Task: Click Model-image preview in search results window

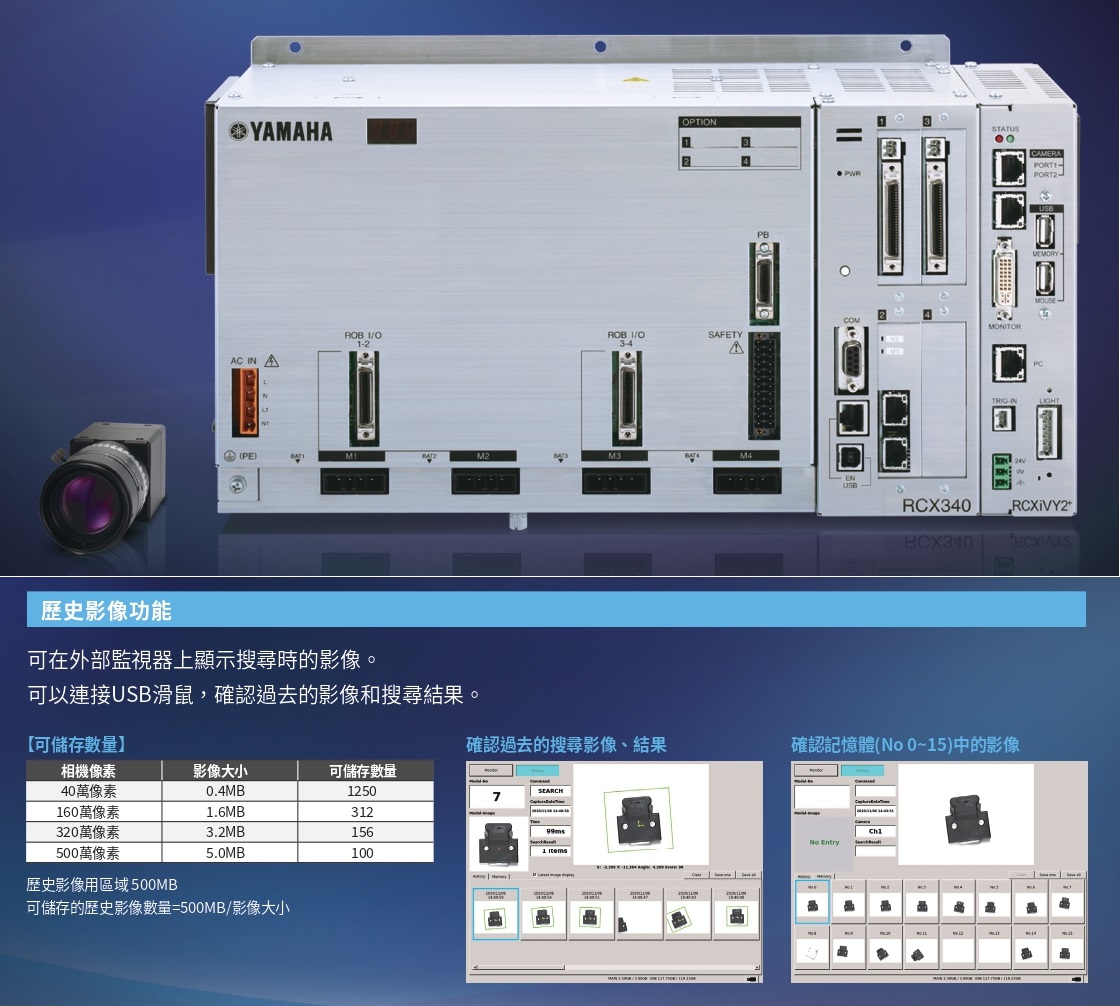Action: coord(499,844)
